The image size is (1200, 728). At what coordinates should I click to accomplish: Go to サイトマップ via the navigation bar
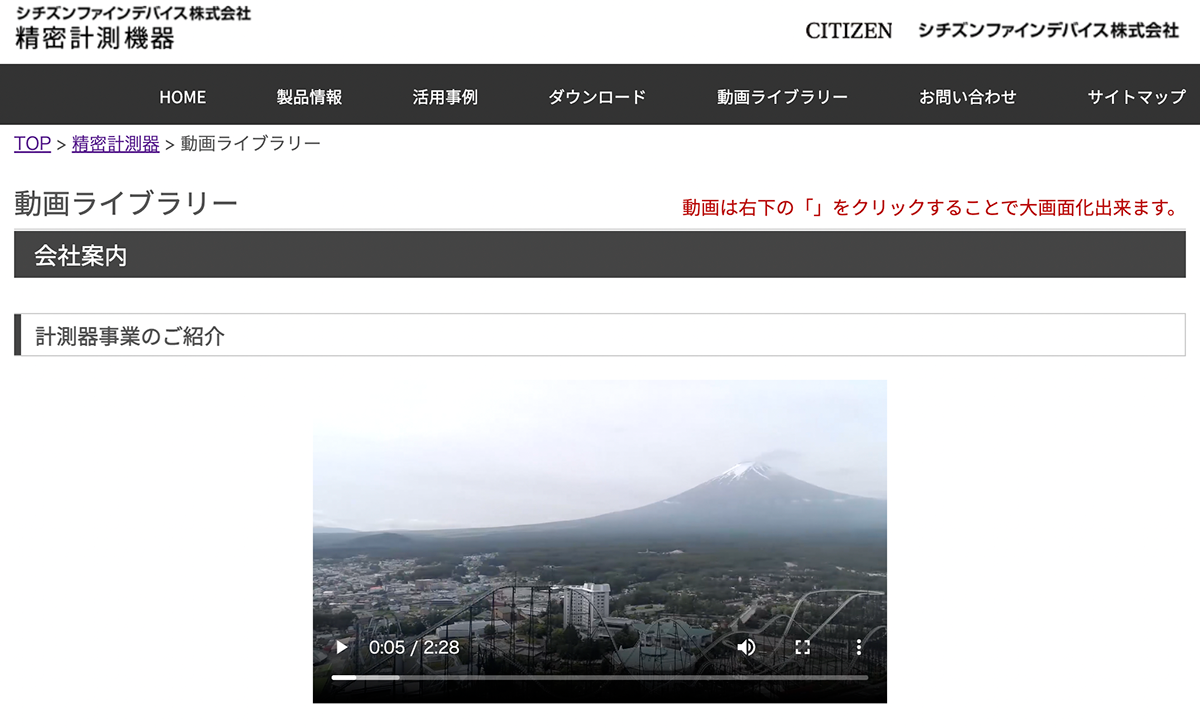coord(1133,96)
